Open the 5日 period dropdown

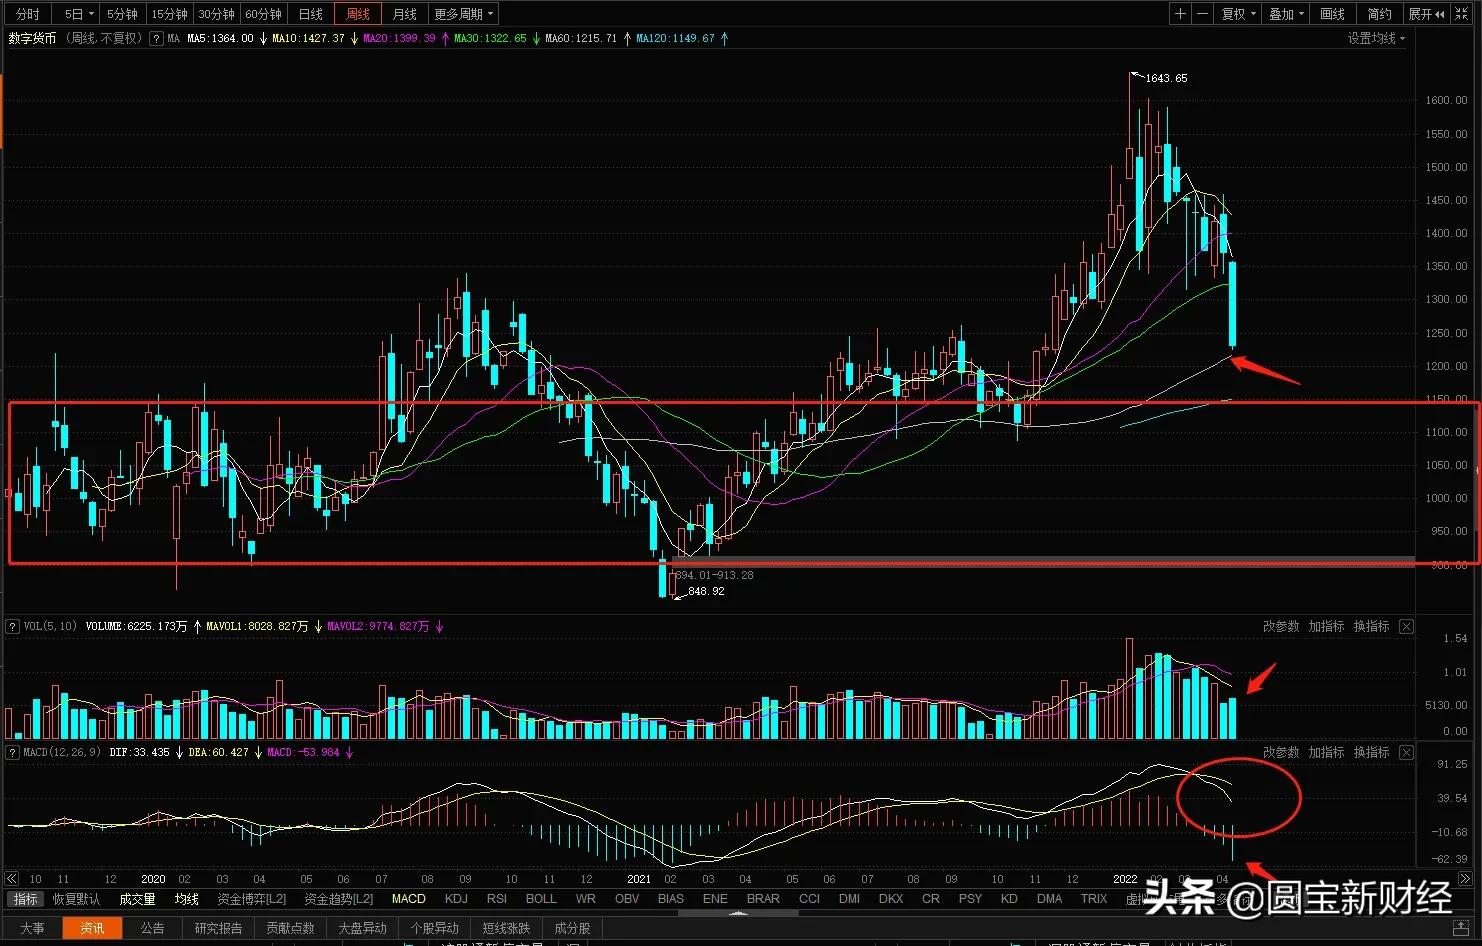(78, 14)
